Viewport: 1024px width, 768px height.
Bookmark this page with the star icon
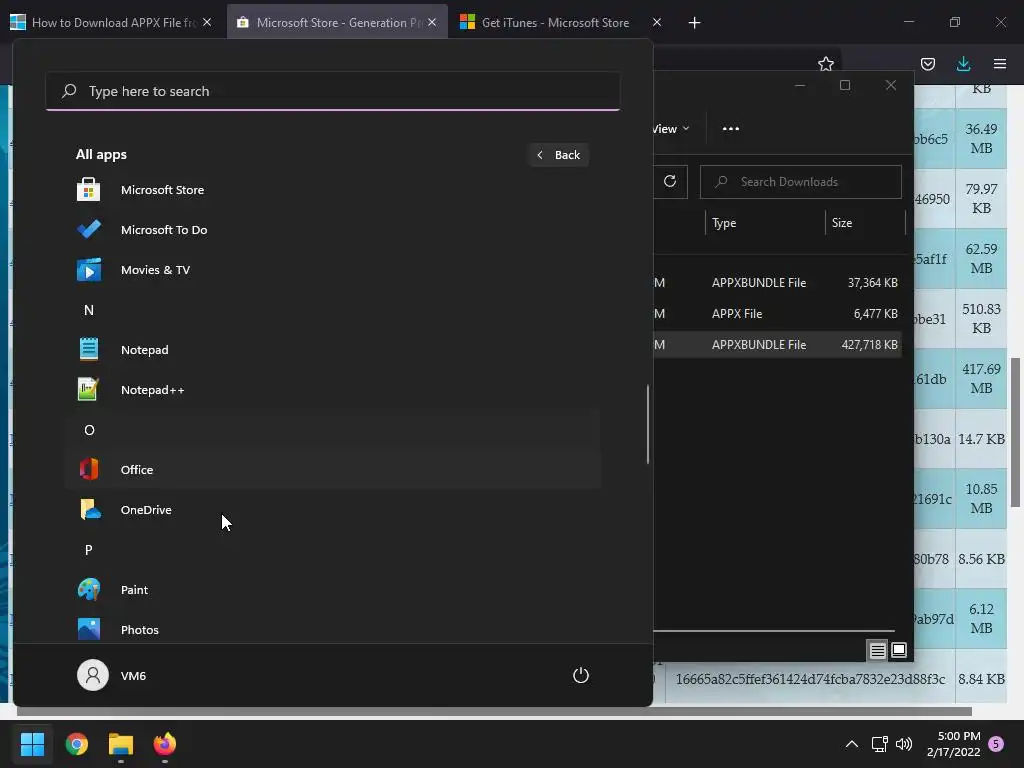point(825,64)
